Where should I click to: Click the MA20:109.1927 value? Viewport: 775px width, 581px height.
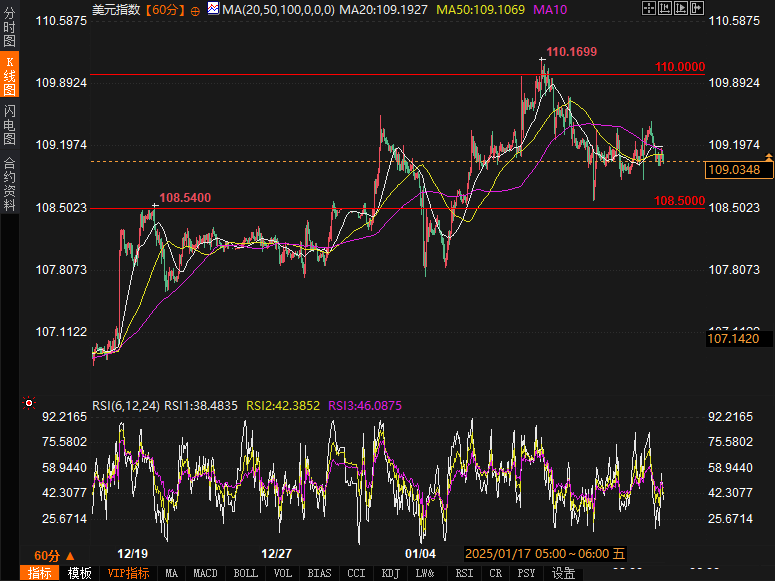pos(384,9)
